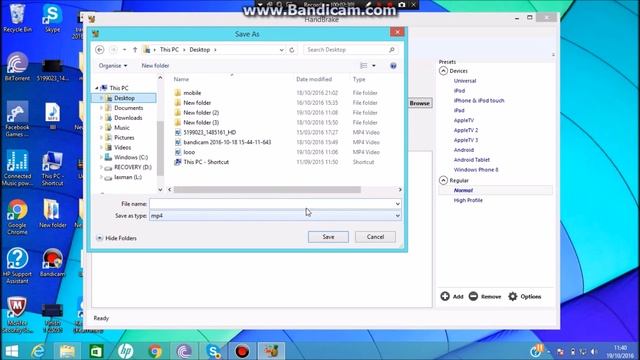The width and height of the screenshot is (640, 360).
Task: Select the looo video file
Action: tap(189, 152)
